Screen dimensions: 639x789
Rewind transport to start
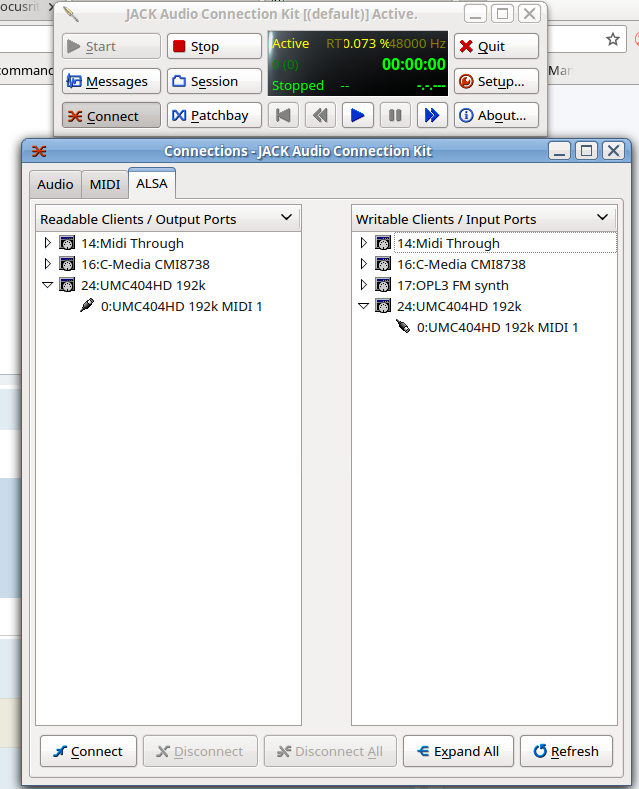[283, 116]
